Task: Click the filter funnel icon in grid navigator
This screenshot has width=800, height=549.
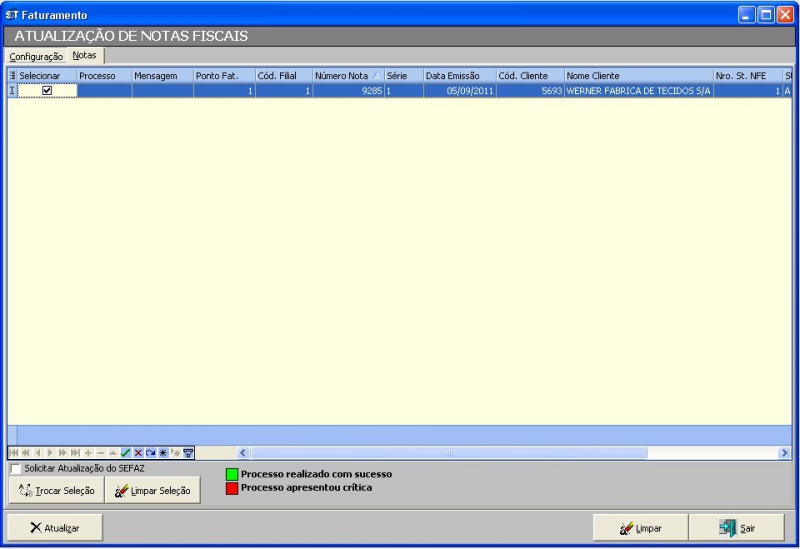Action: (x=187, y=453)
